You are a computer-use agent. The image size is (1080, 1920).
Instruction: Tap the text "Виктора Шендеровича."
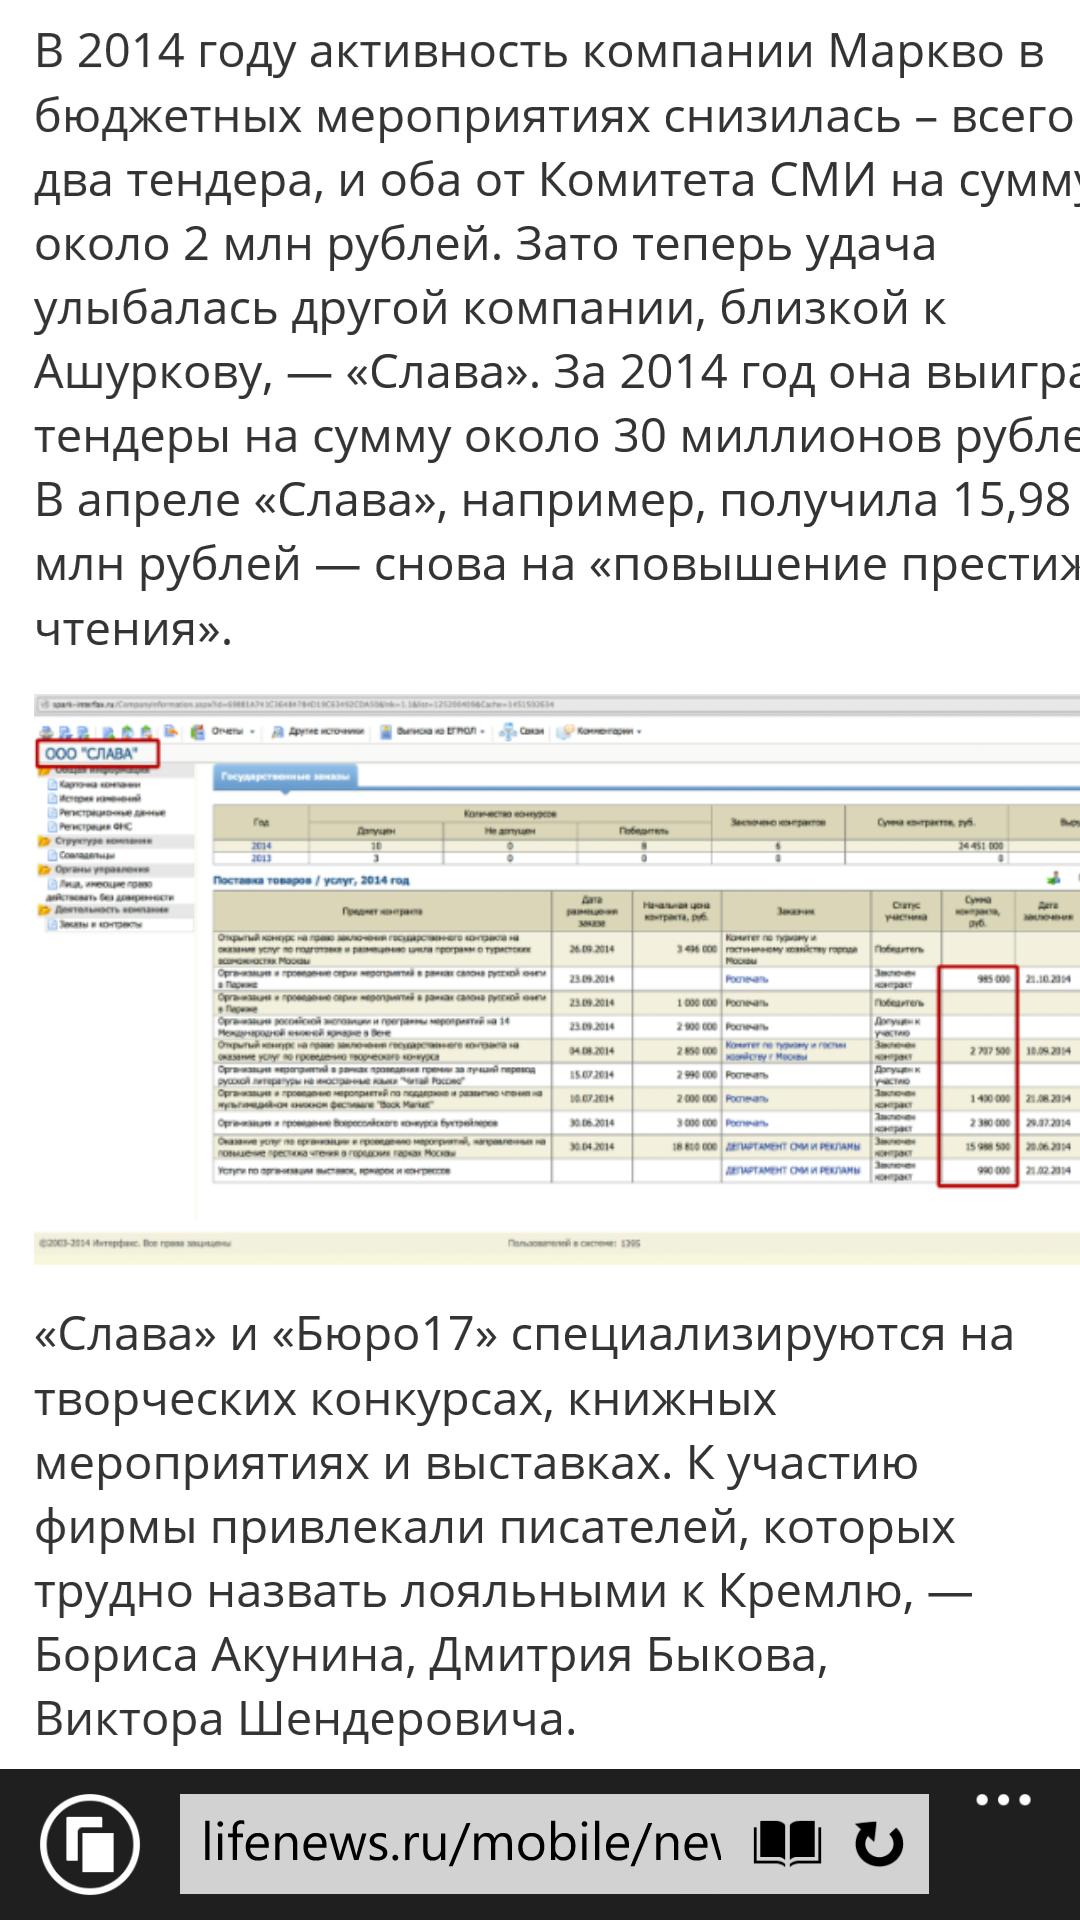click(306, 1719)
